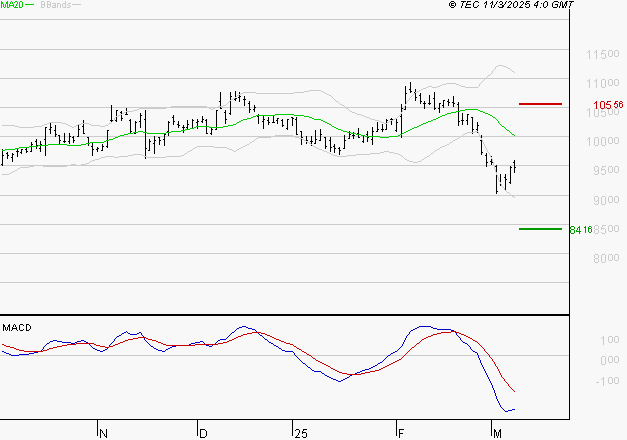Click the 10000 price axis label

(x=603, y=141)
